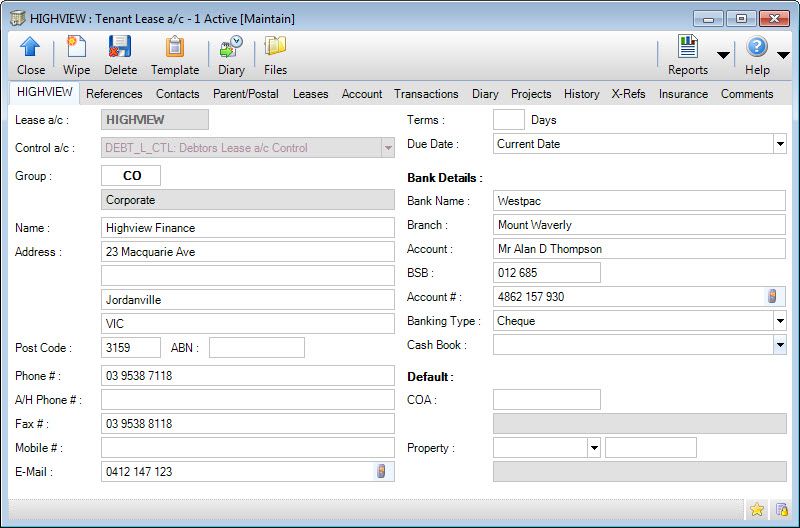Click the Help question mark icon
Viewport: 800px width, 528px height.
pos(757,47)
